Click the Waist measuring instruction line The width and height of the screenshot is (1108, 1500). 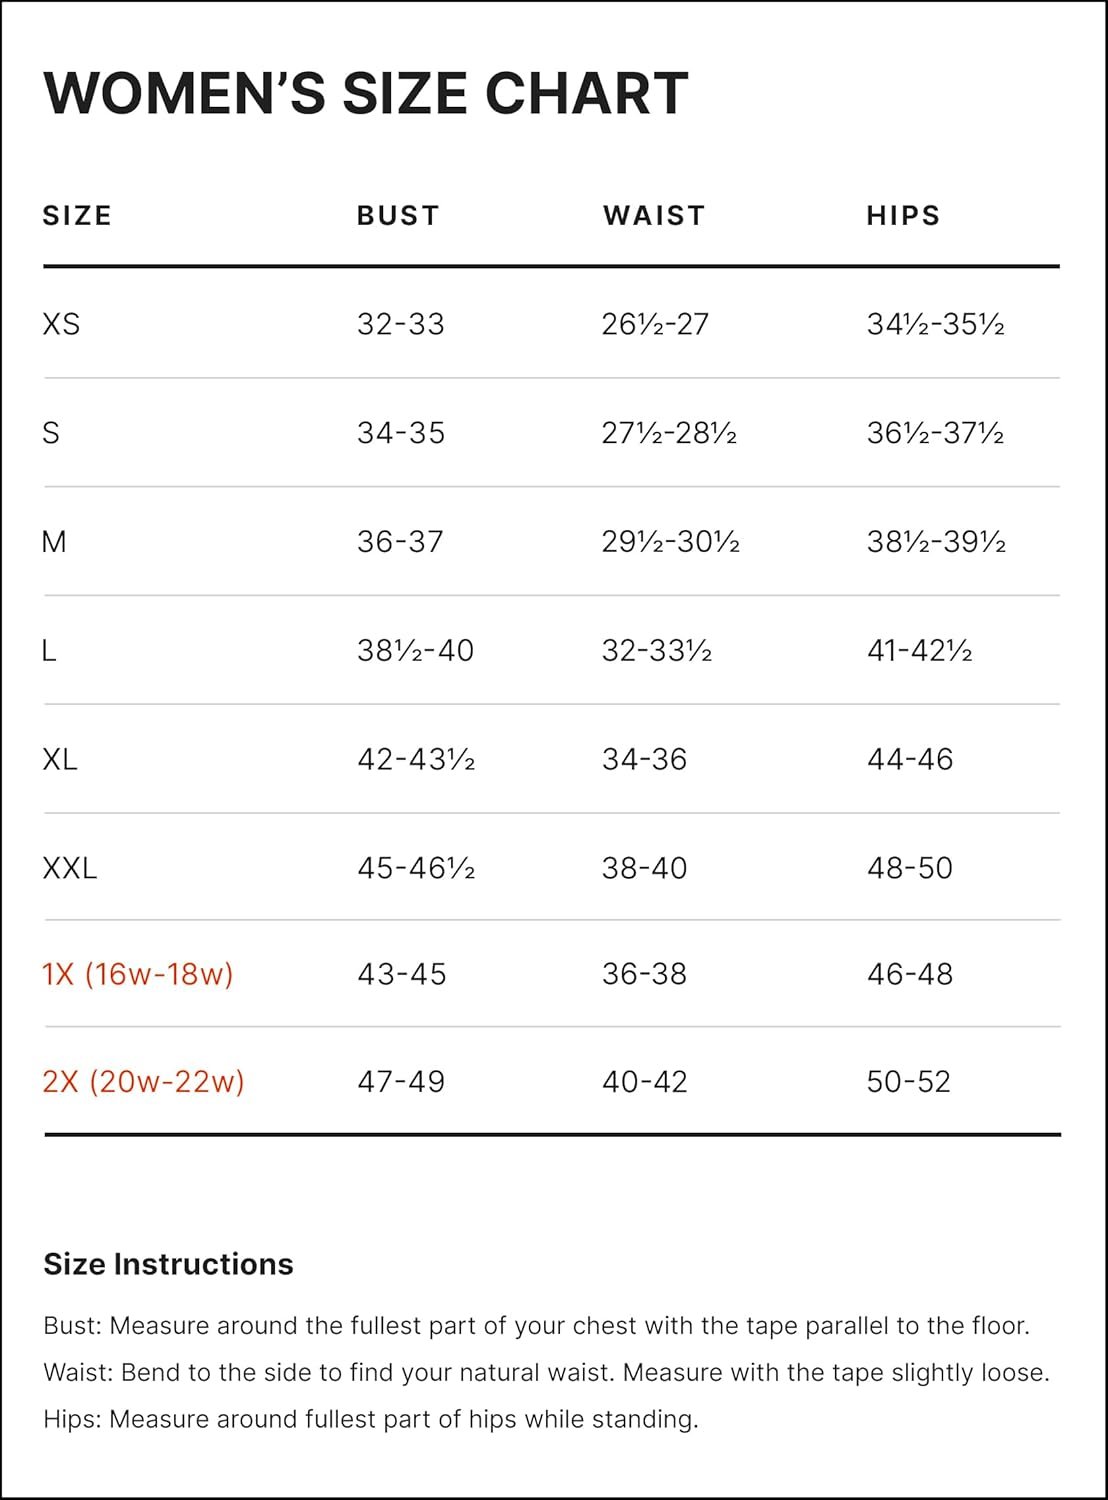(546, 1372)
